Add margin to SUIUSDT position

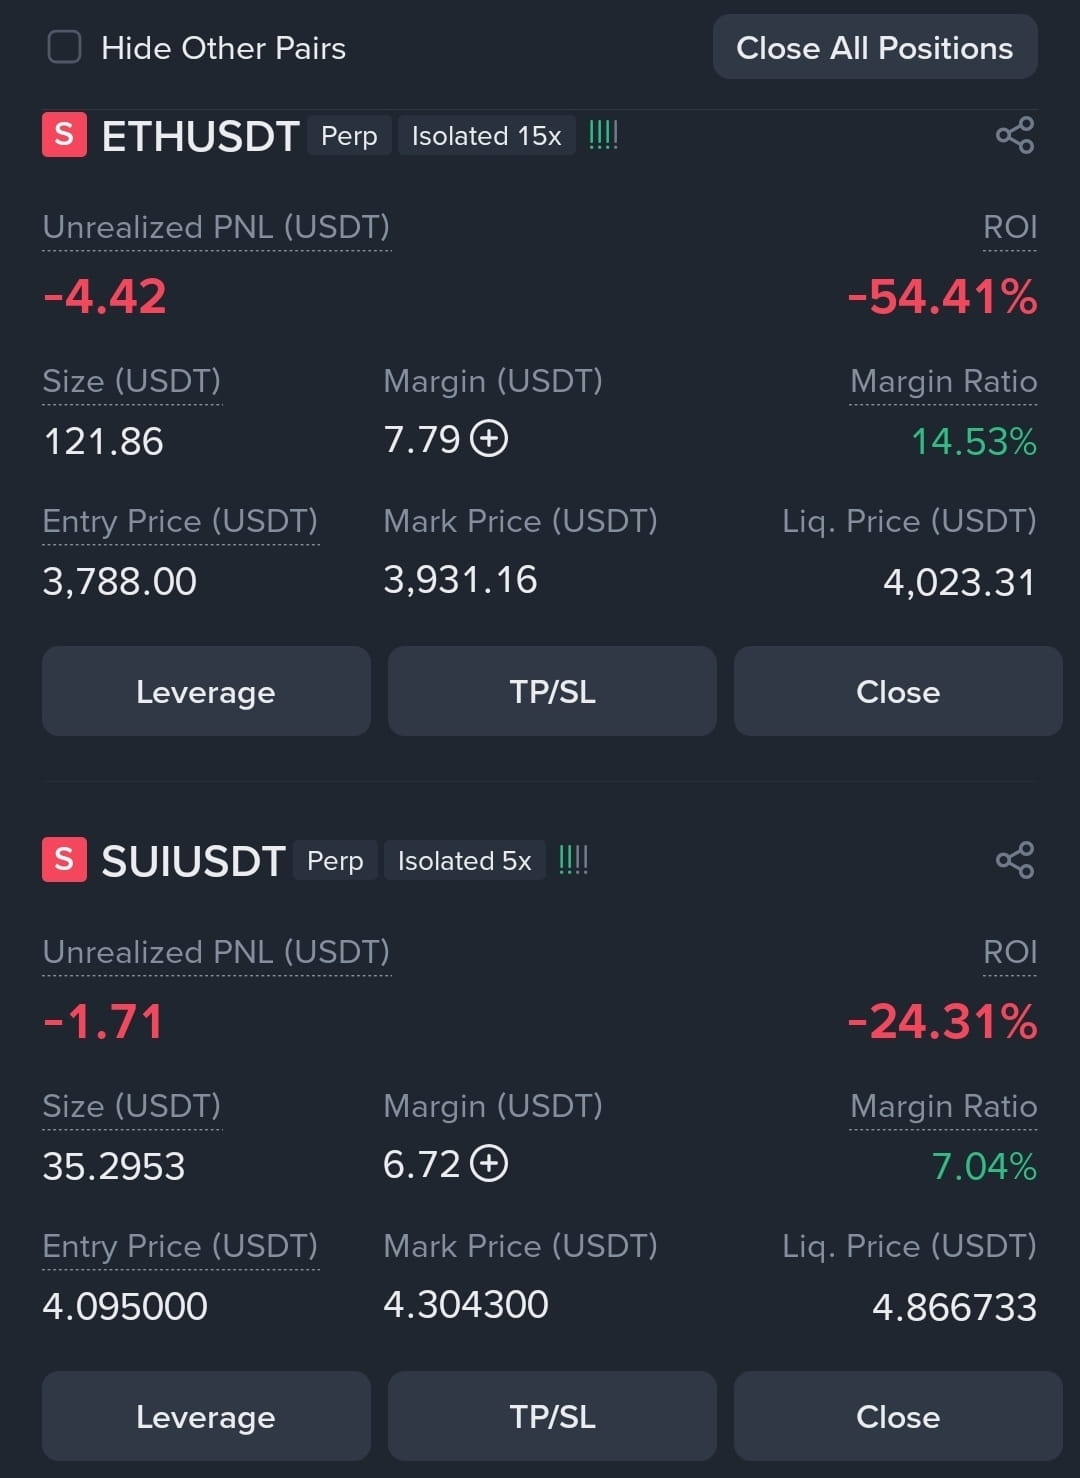(489, 1164)
